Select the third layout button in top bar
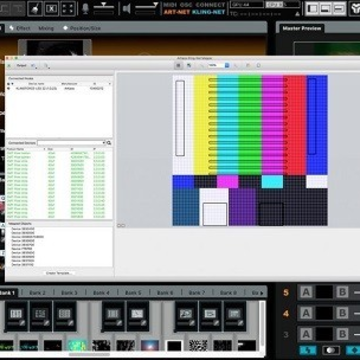The width and height of the screenshot is (360, 360). pyautogui.click(x=339, y=9)
